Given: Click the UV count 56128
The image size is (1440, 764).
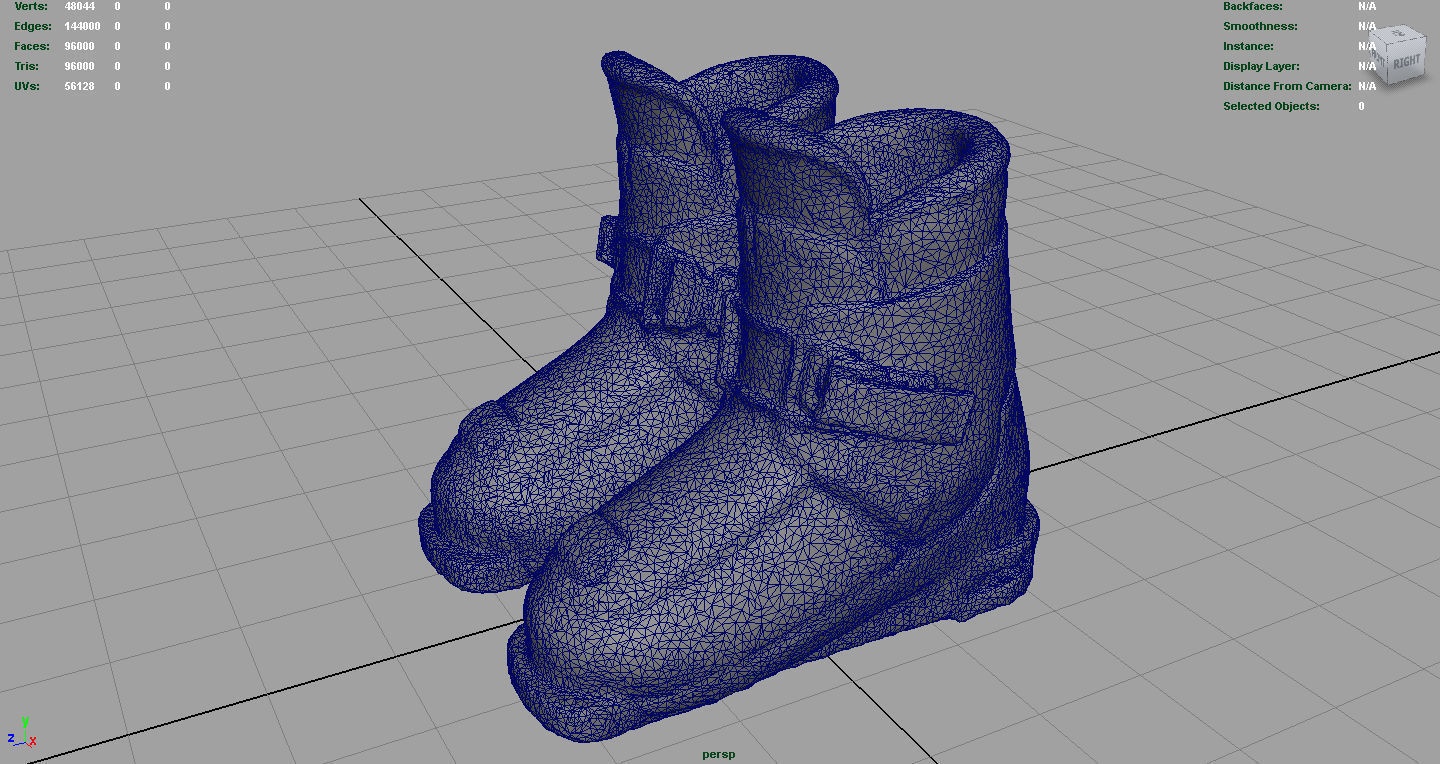Looking at the screenshot, I should 80,86.
